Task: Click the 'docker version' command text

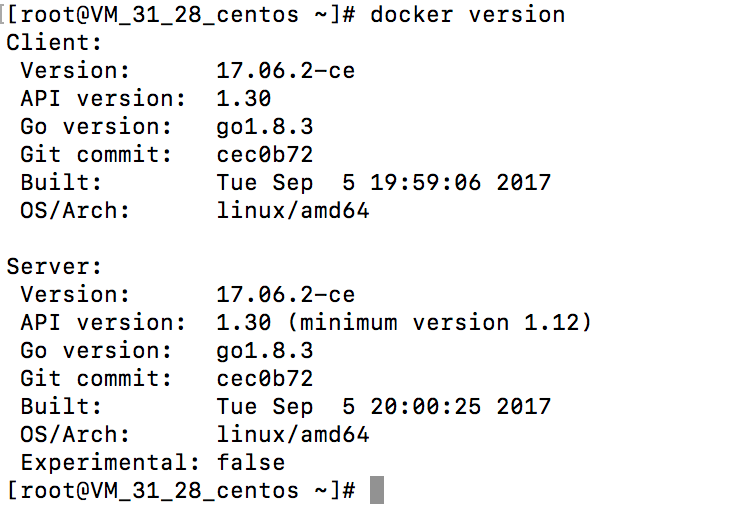Action: coord(468,15)
